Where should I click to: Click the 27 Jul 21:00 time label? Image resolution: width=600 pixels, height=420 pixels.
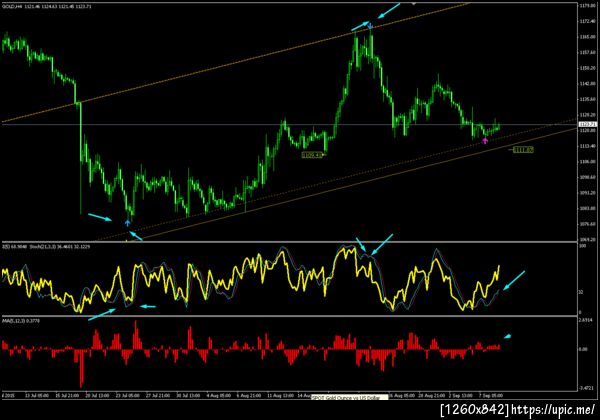[158, 396]
